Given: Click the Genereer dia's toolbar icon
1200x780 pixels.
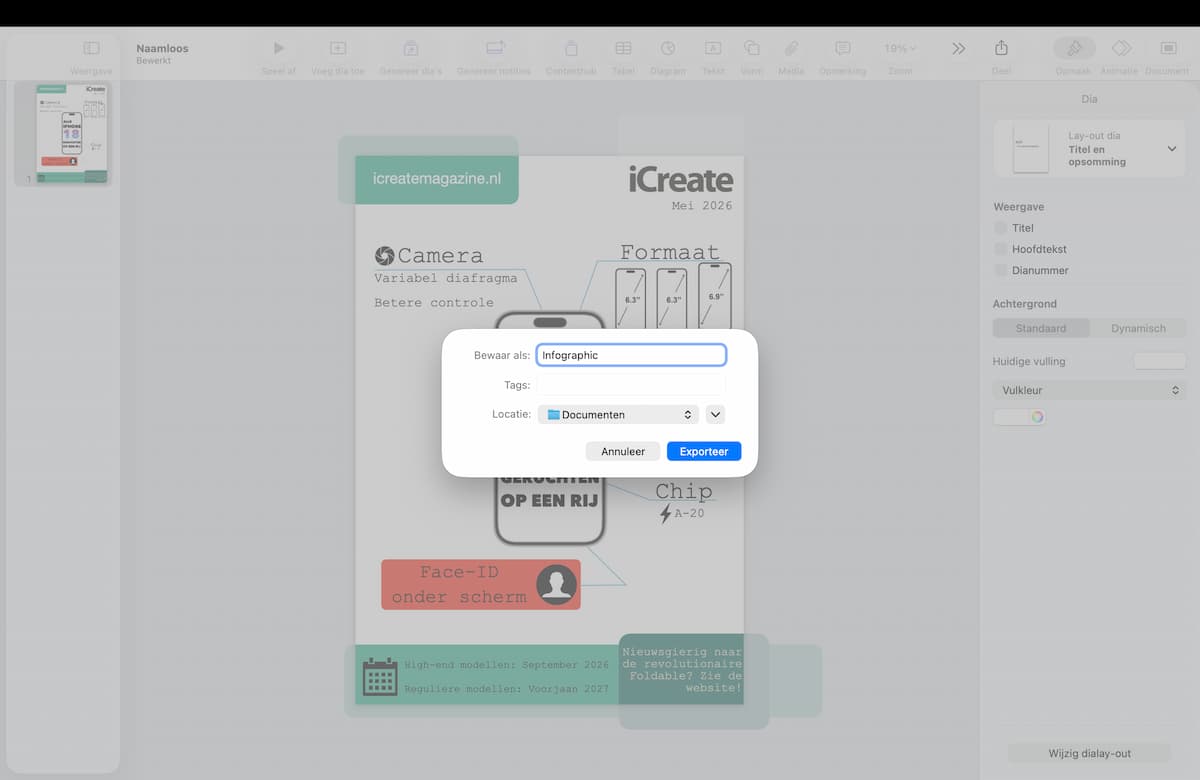Looking at the screenshot, I should (411, 48).
